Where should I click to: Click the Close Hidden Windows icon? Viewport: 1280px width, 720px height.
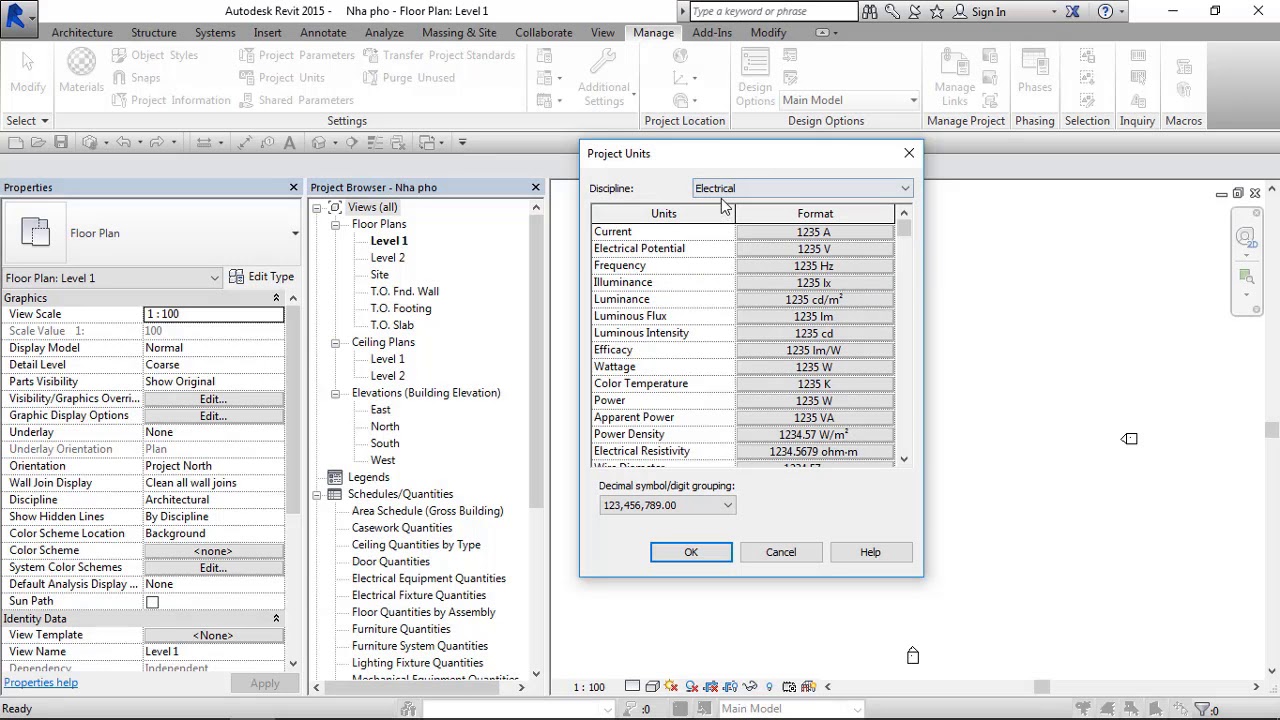(399, 143)
